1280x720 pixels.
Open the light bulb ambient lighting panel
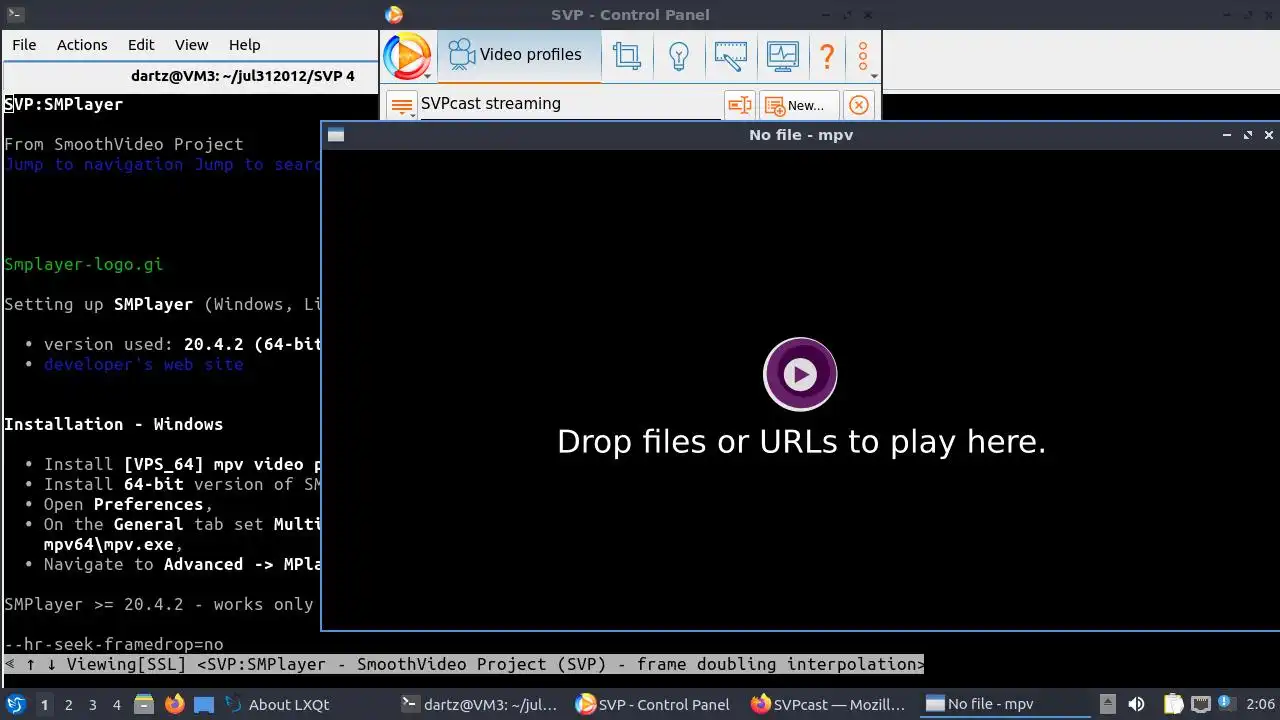pos(679,55)
